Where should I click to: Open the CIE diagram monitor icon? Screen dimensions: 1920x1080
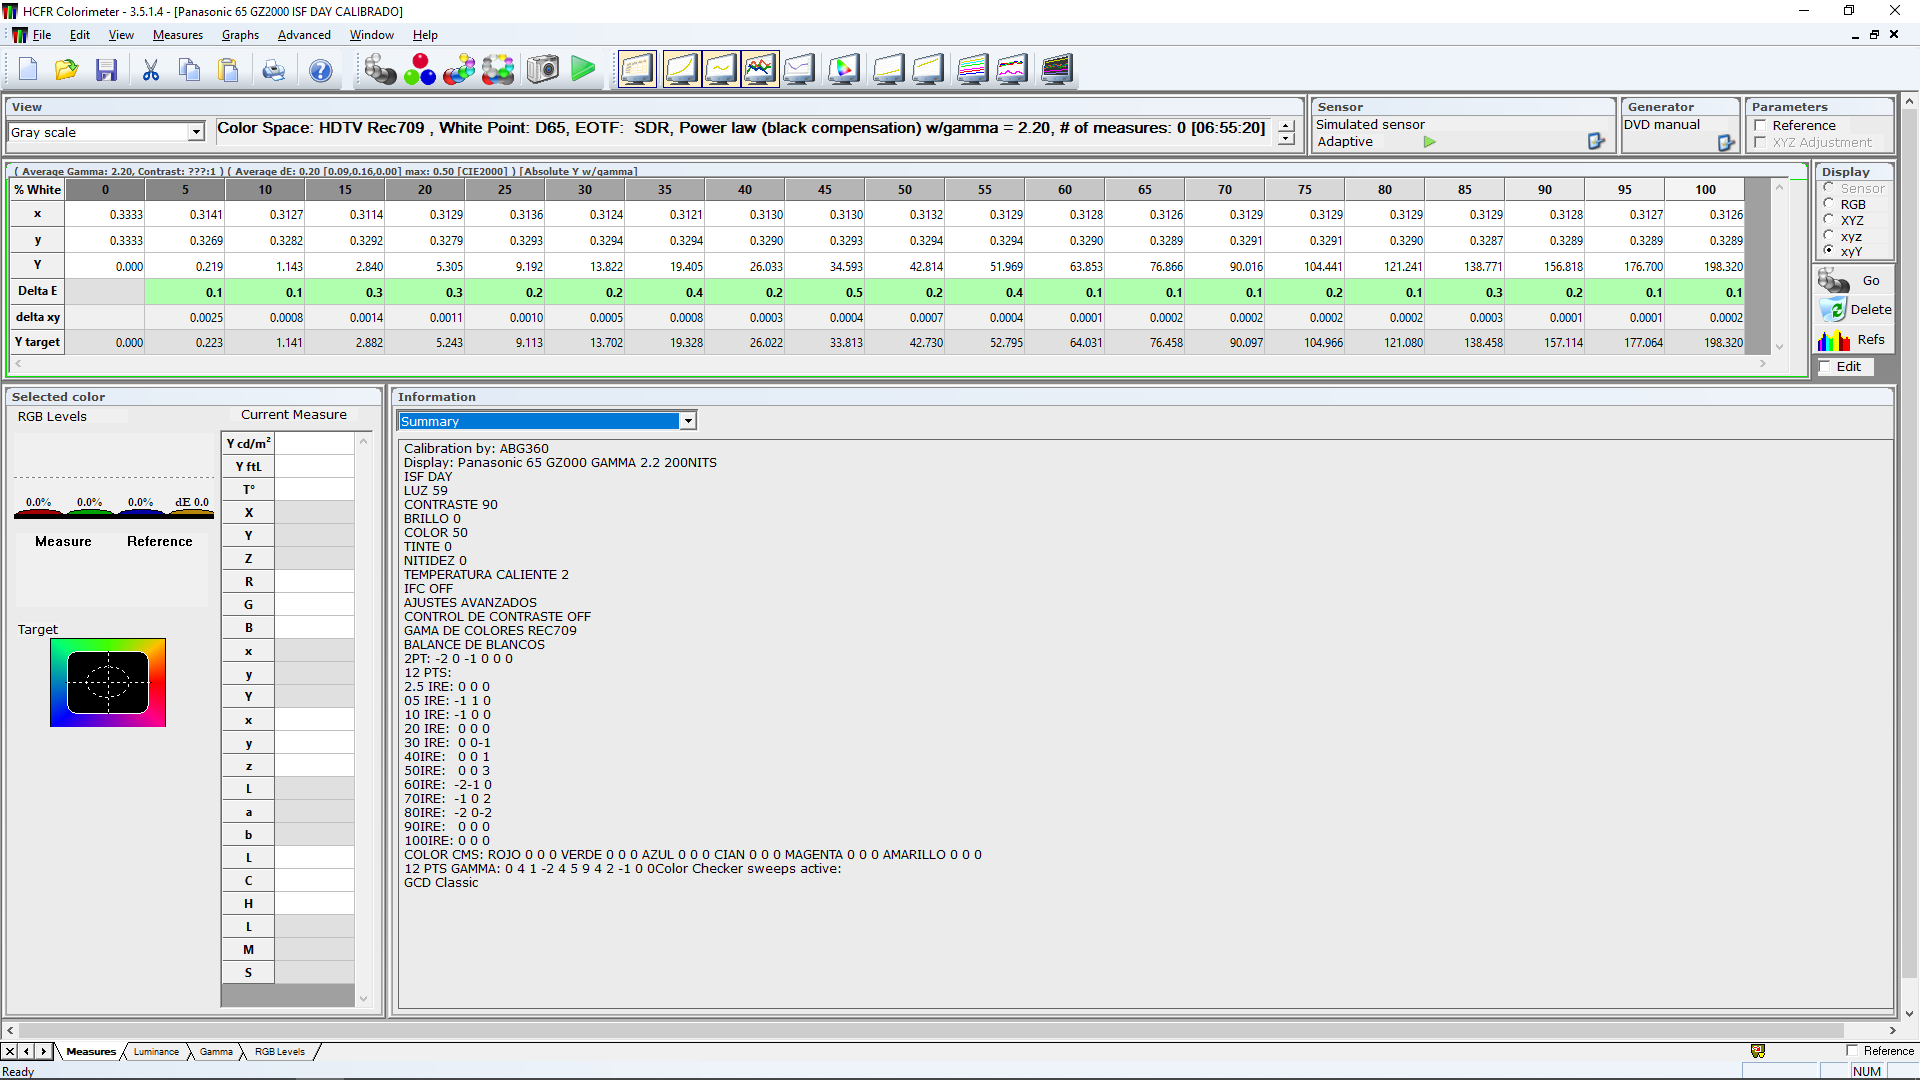click(843, 69)
